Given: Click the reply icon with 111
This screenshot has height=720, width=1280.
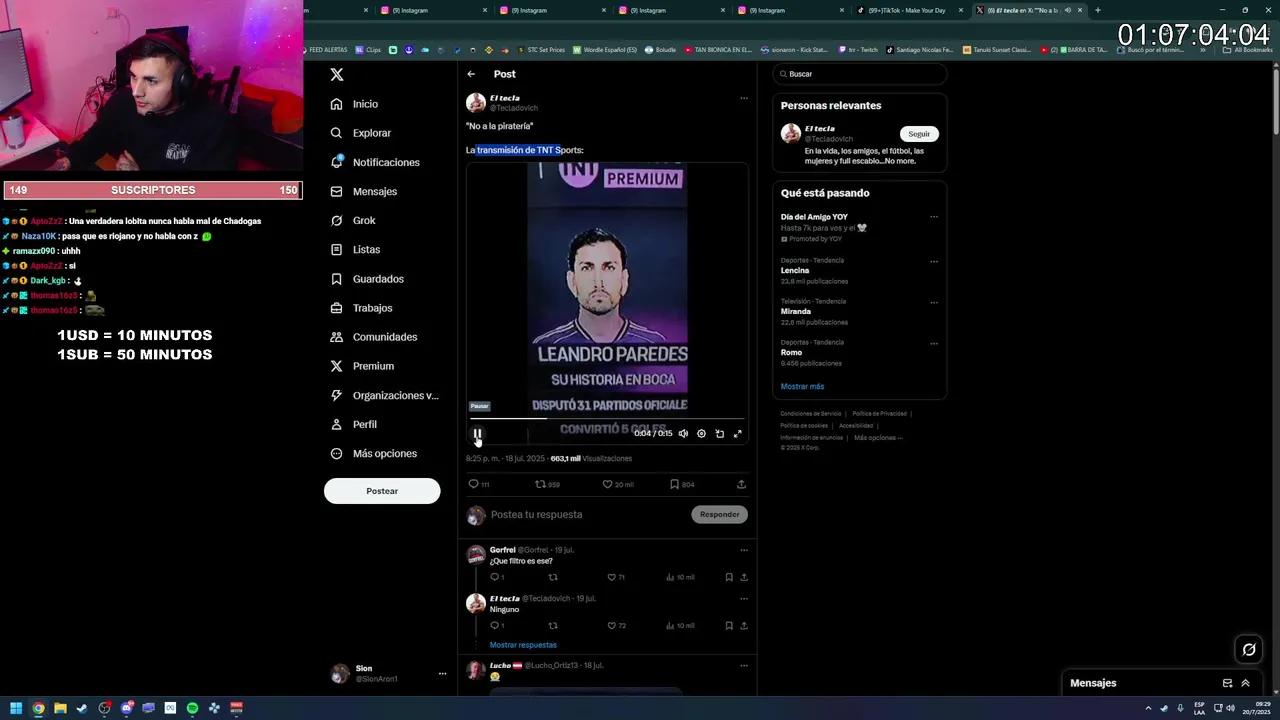Looking at the screenshot, I should (x=479, y=484).
